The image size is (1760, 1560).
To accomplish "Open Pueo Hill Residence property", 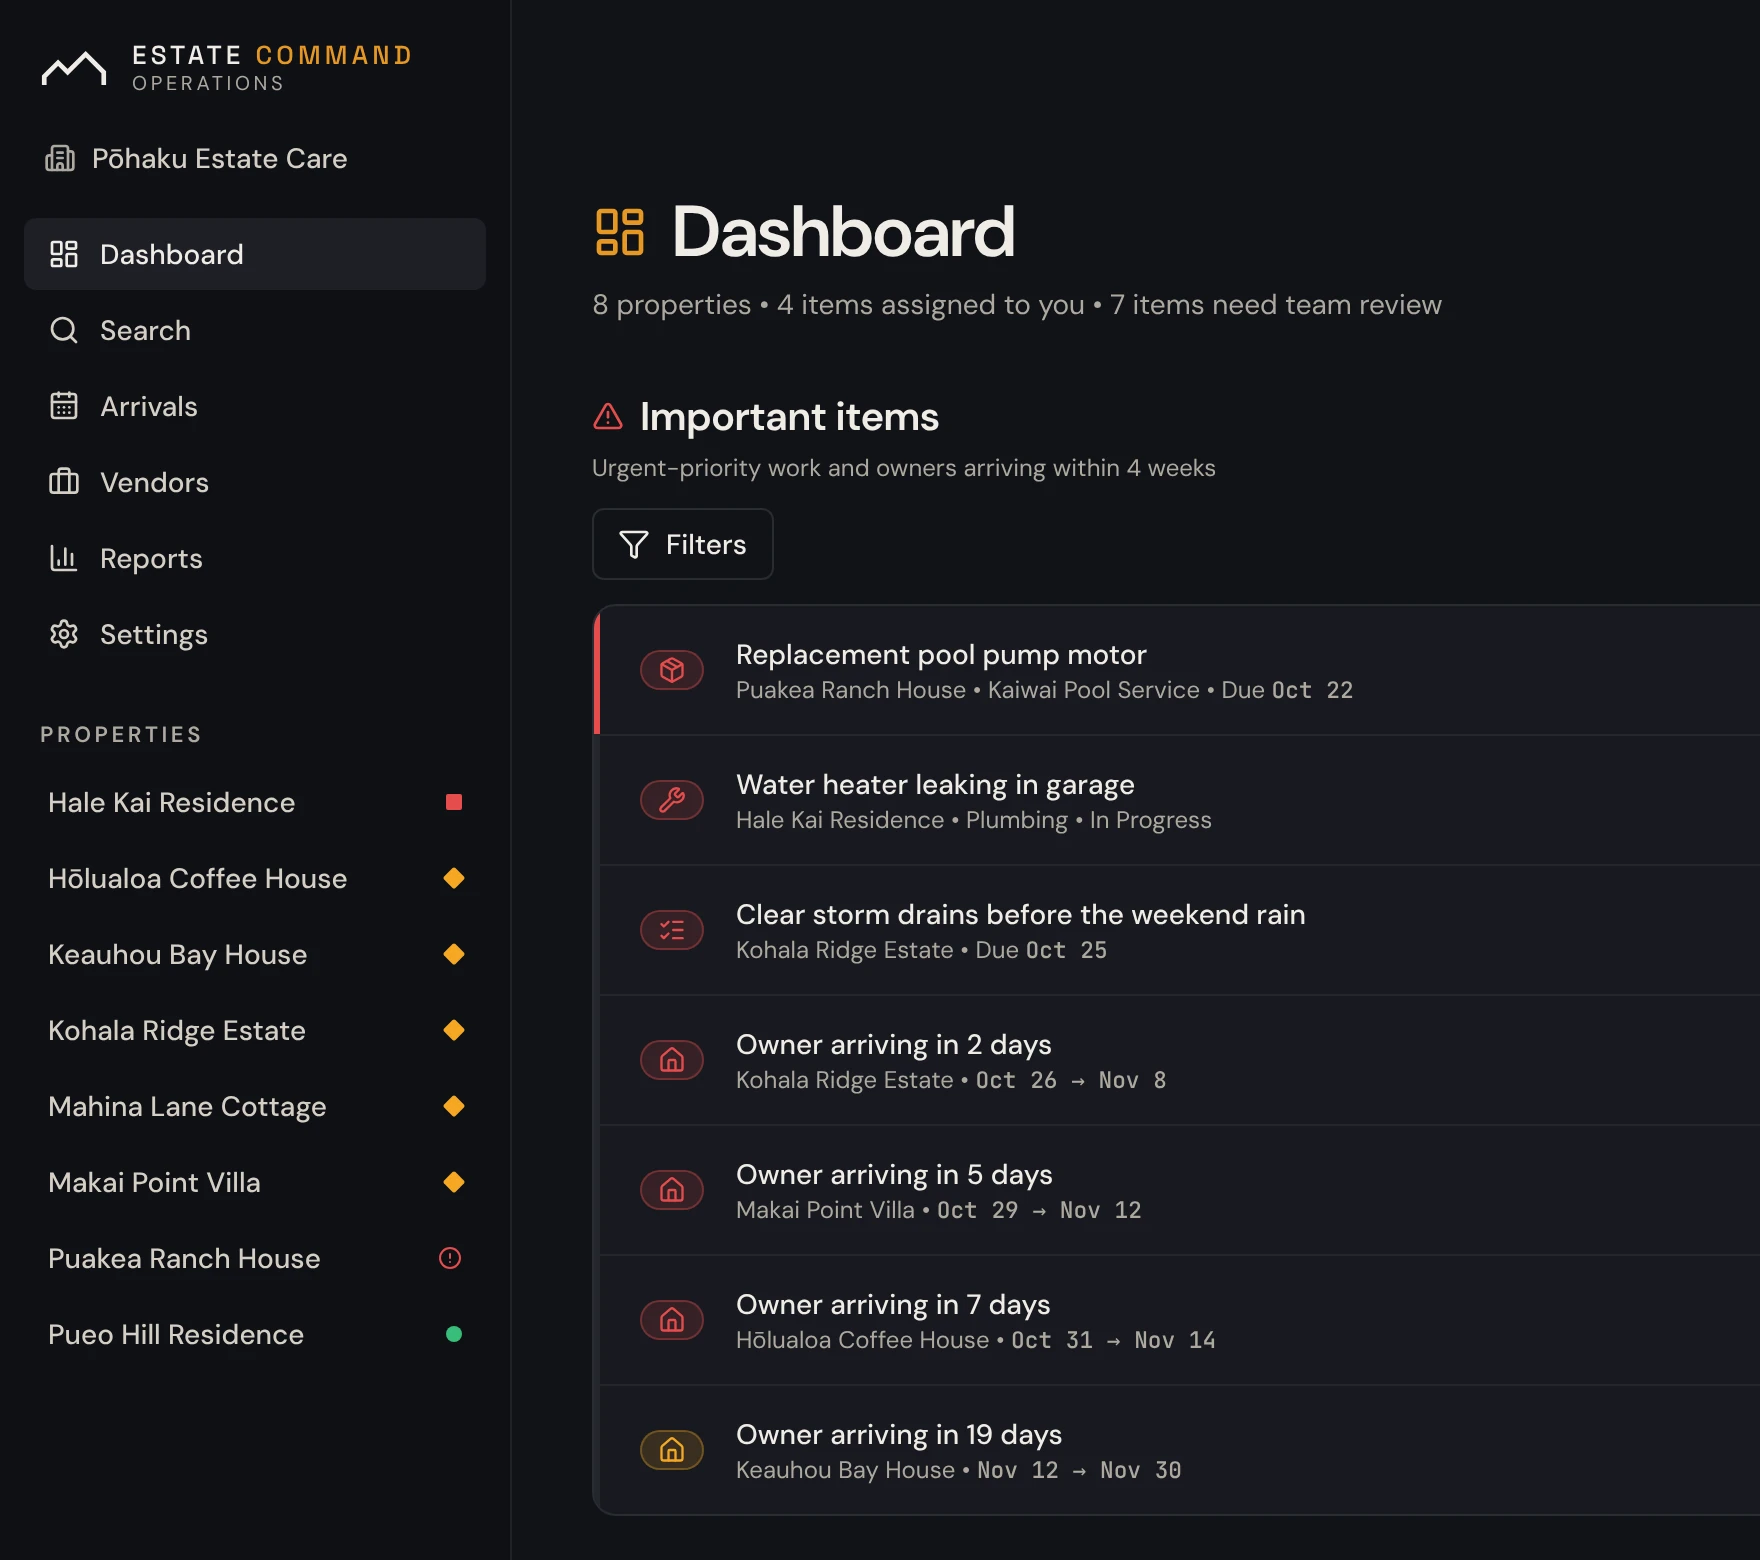I will coord(255,1334).
